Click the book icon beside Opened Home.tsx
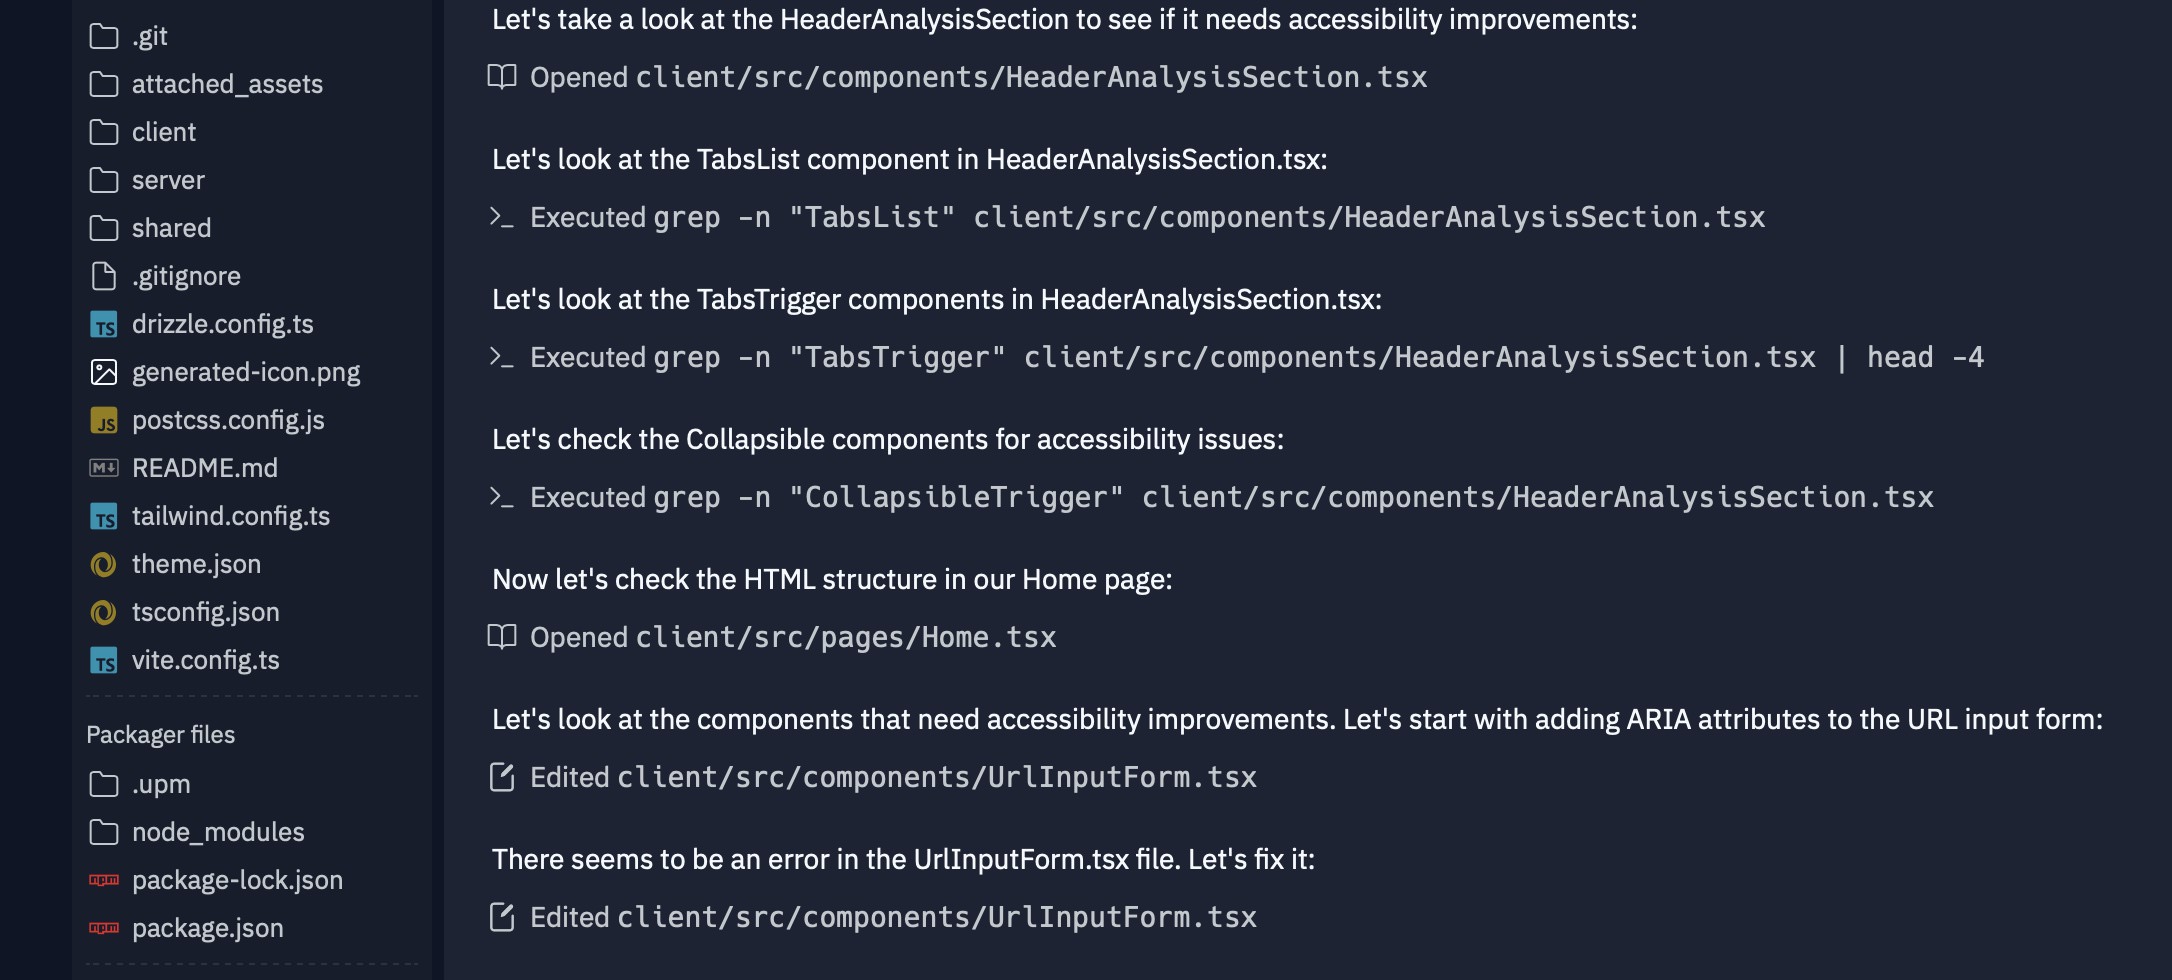The width and height of the screenshot is (2172, 980). 502,637
